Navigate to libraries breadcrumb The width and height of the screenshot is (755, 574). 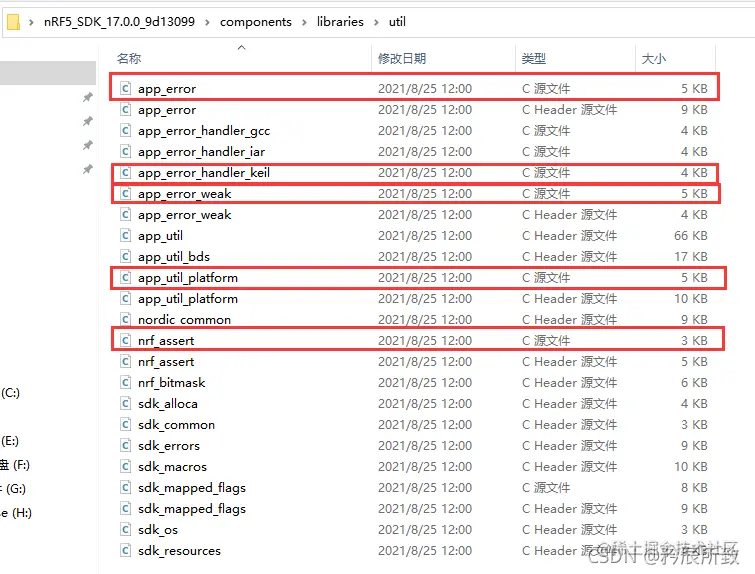click(x=340, y=22)
